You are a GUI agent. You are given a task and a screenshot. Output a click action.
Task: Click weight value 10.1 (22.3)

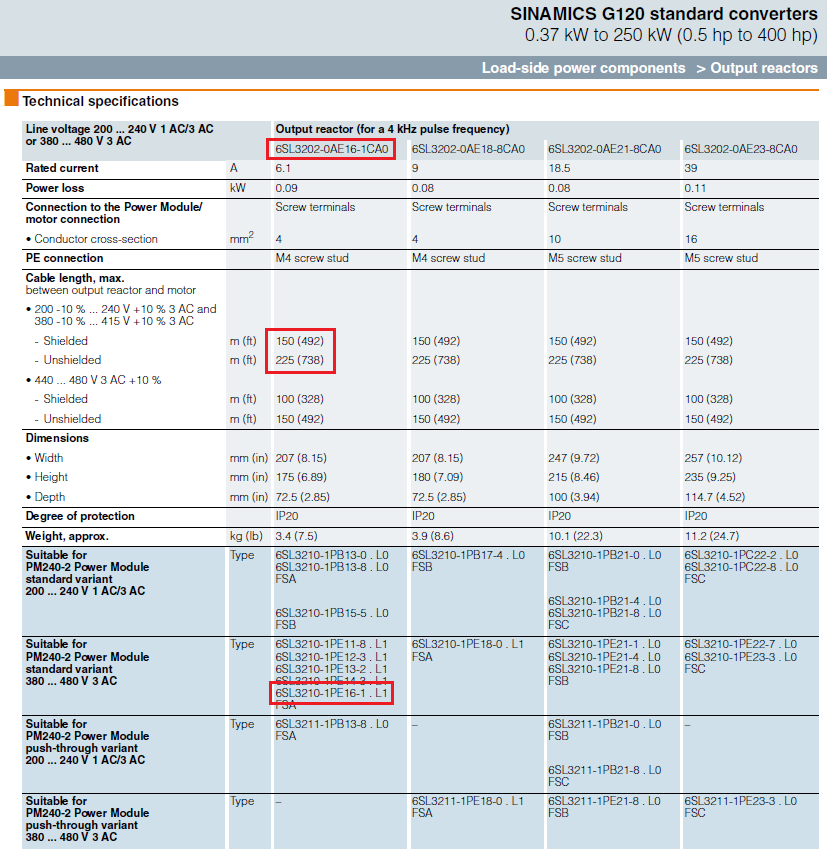point(575,536)
